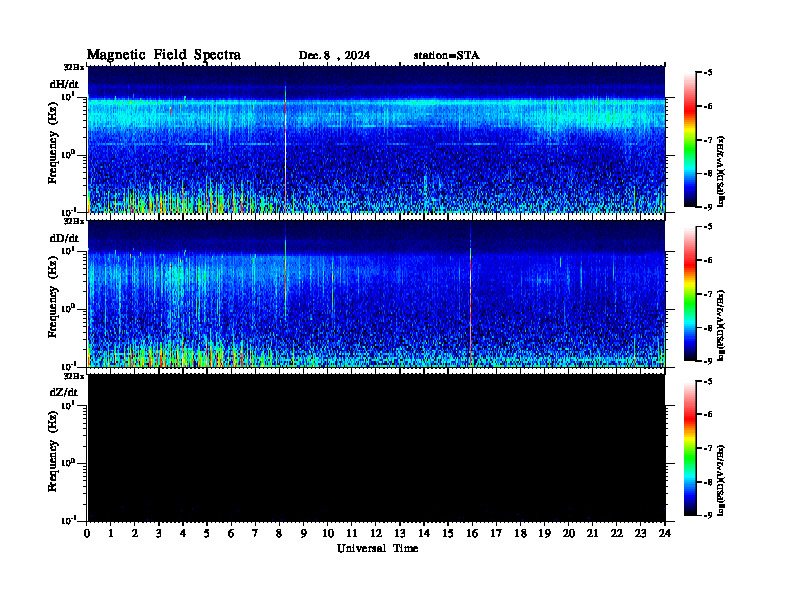This screenshot has width=792, height=612.
Task: Click the color bar beside the dD/dt panel
Action: (x=690, y=294)
